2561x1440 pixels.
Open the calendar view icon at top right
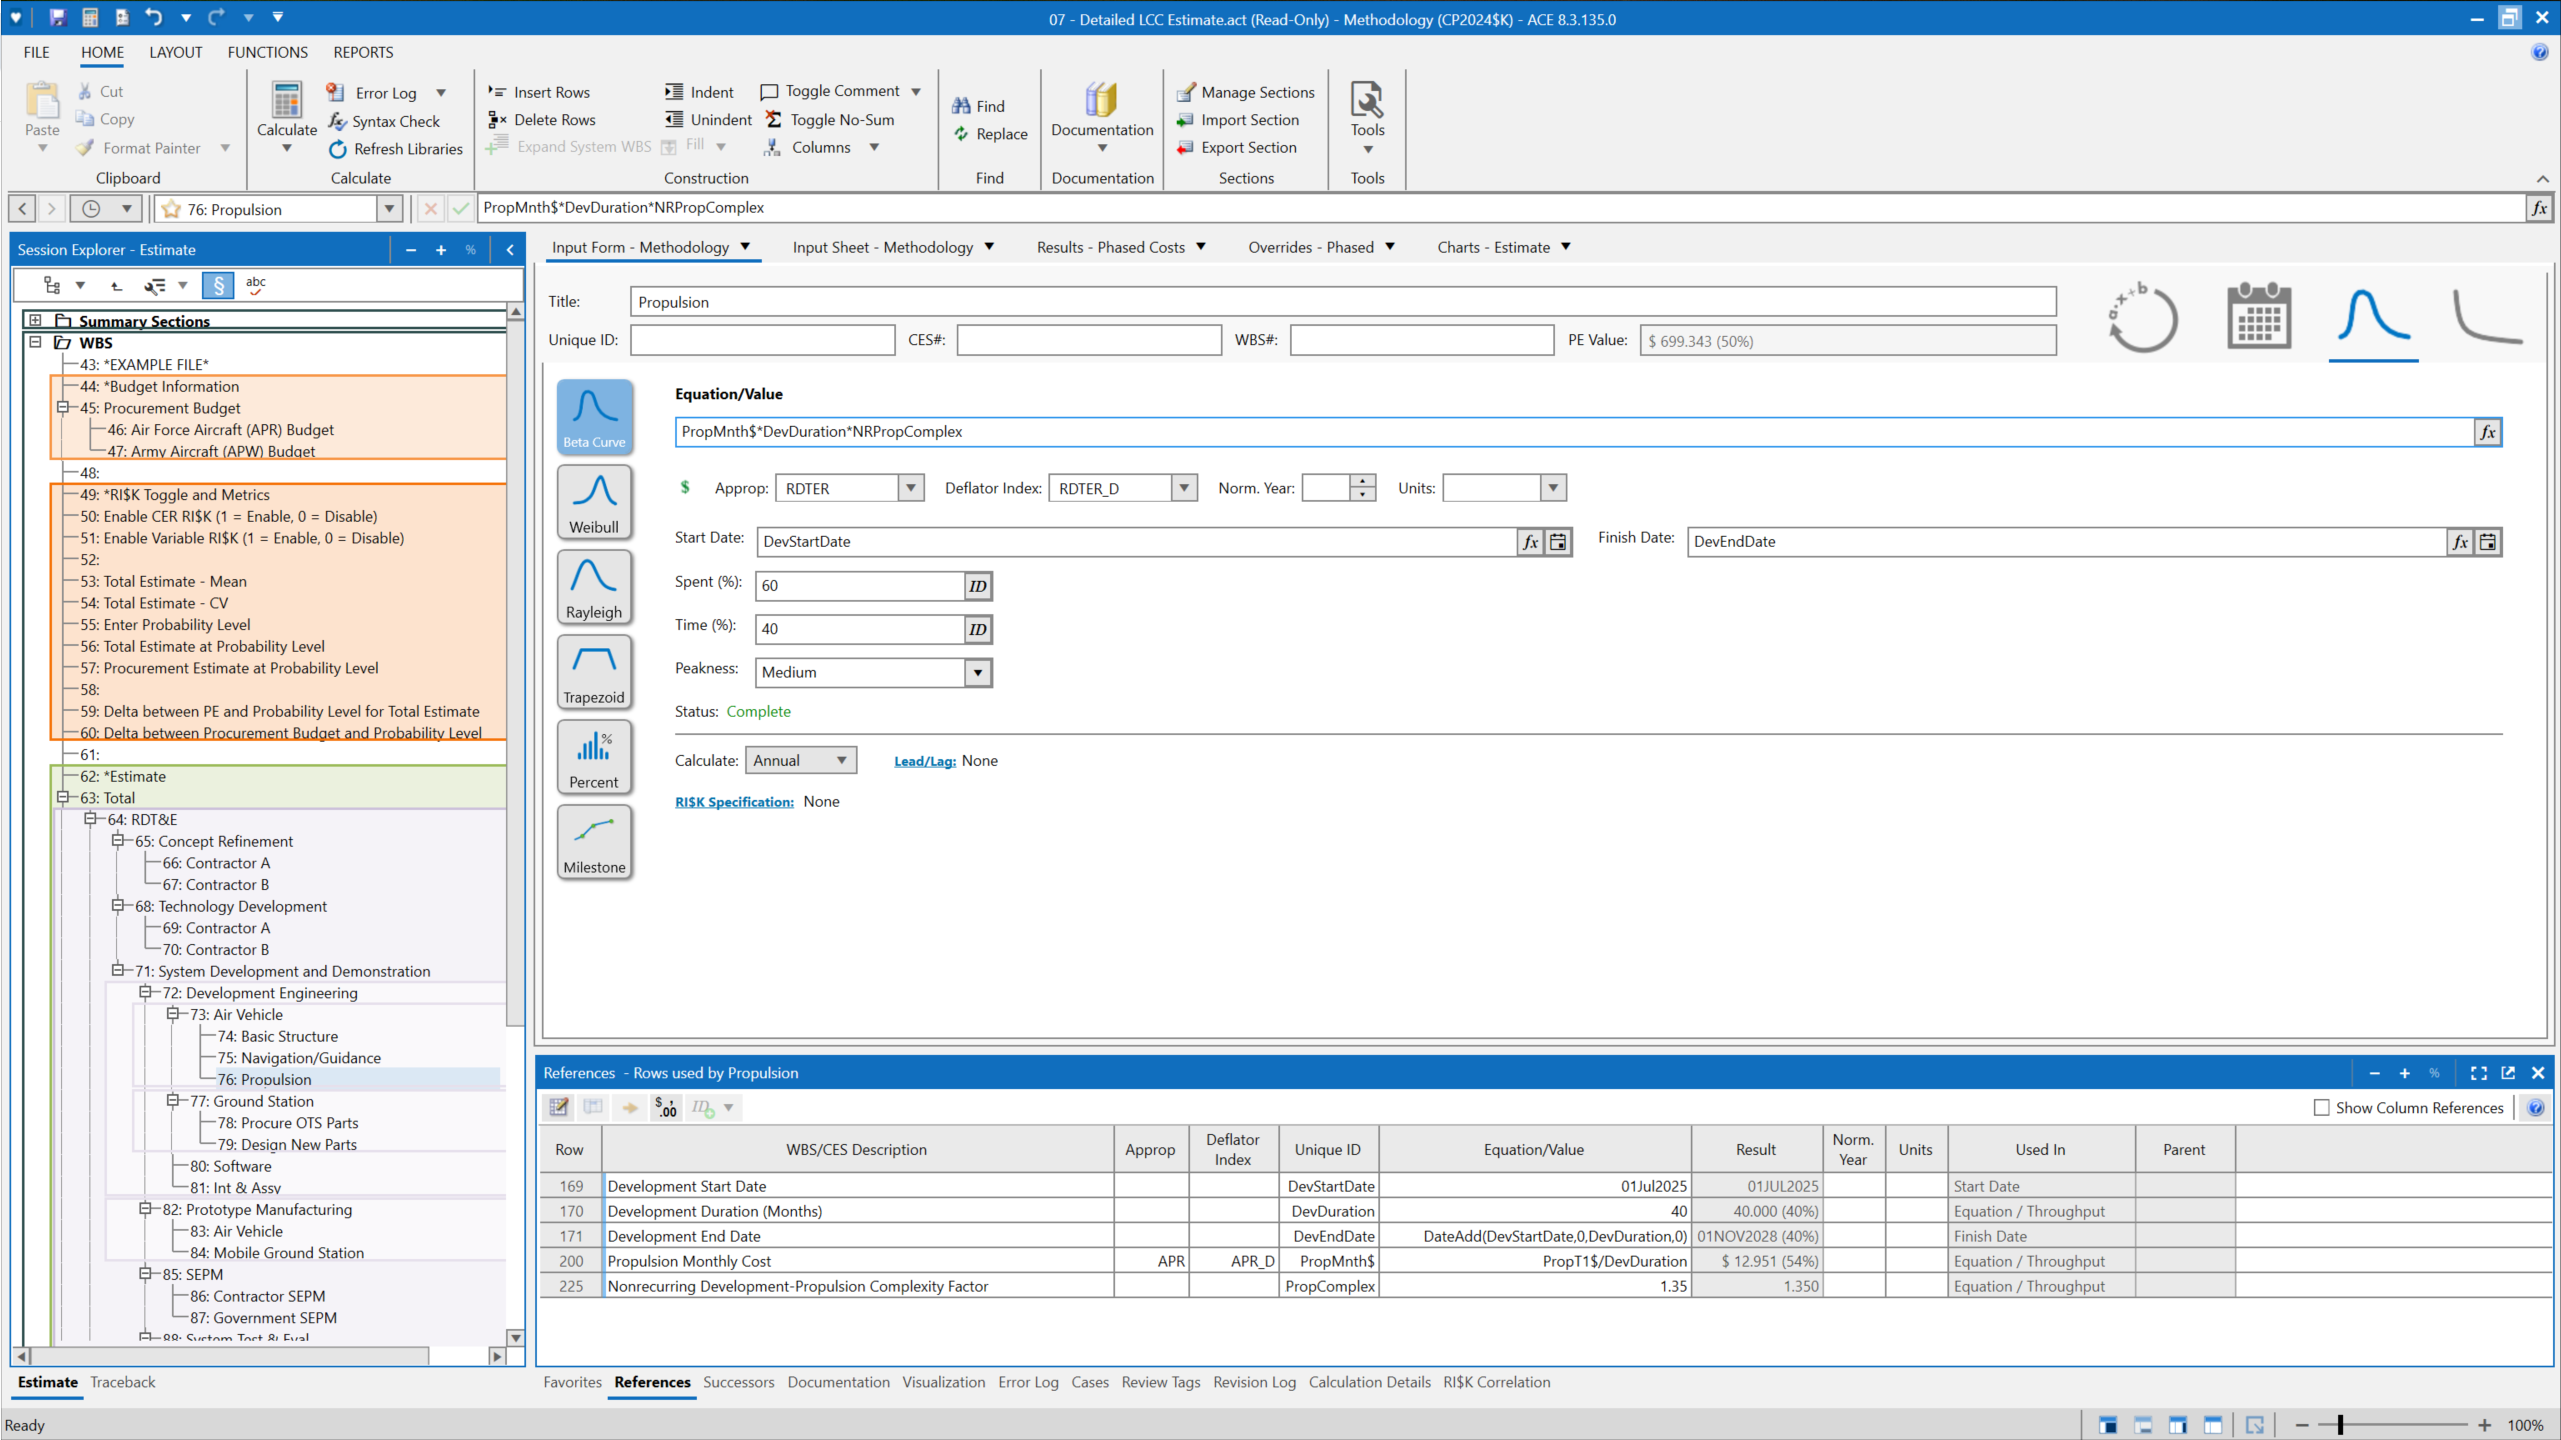point(2258,316)
